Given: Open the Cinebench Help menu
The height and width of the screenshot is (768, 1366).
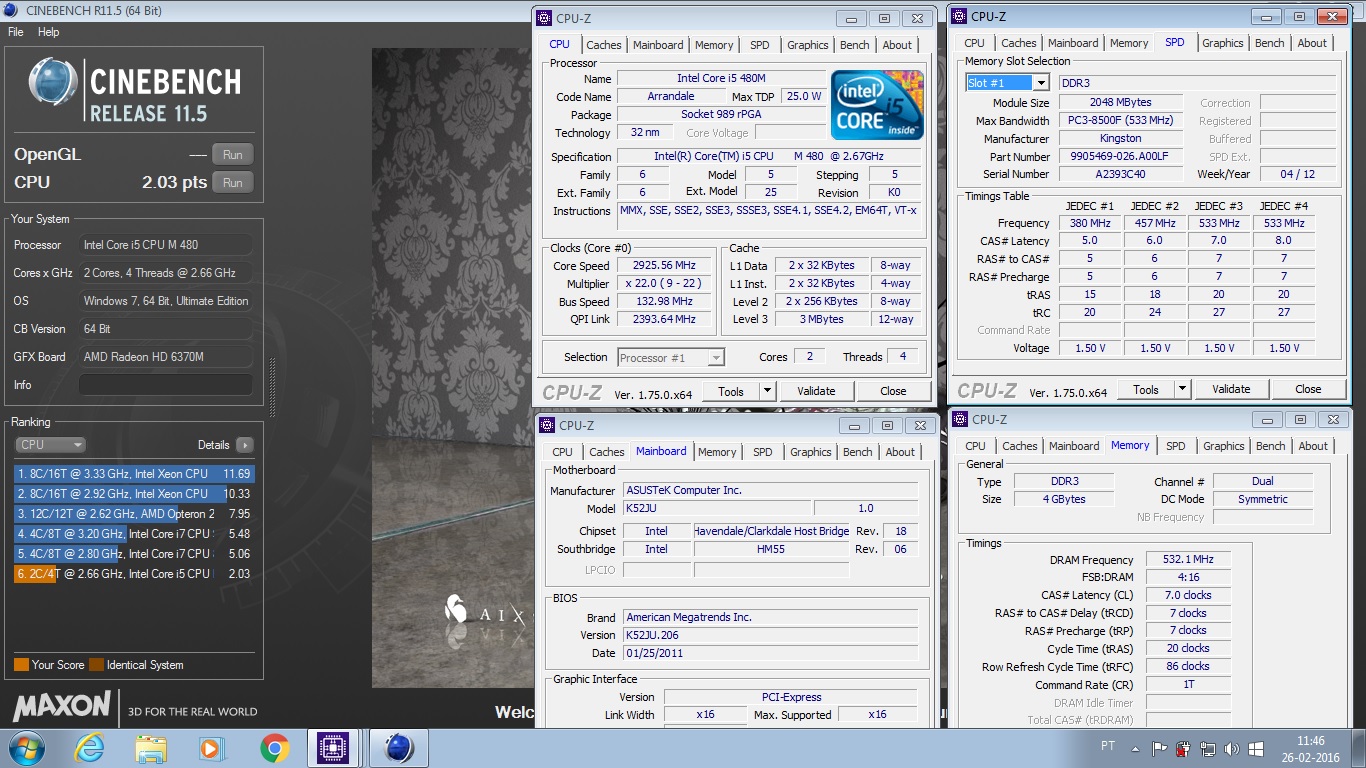Looking at the screenshot, I should [x=49, y=32].
